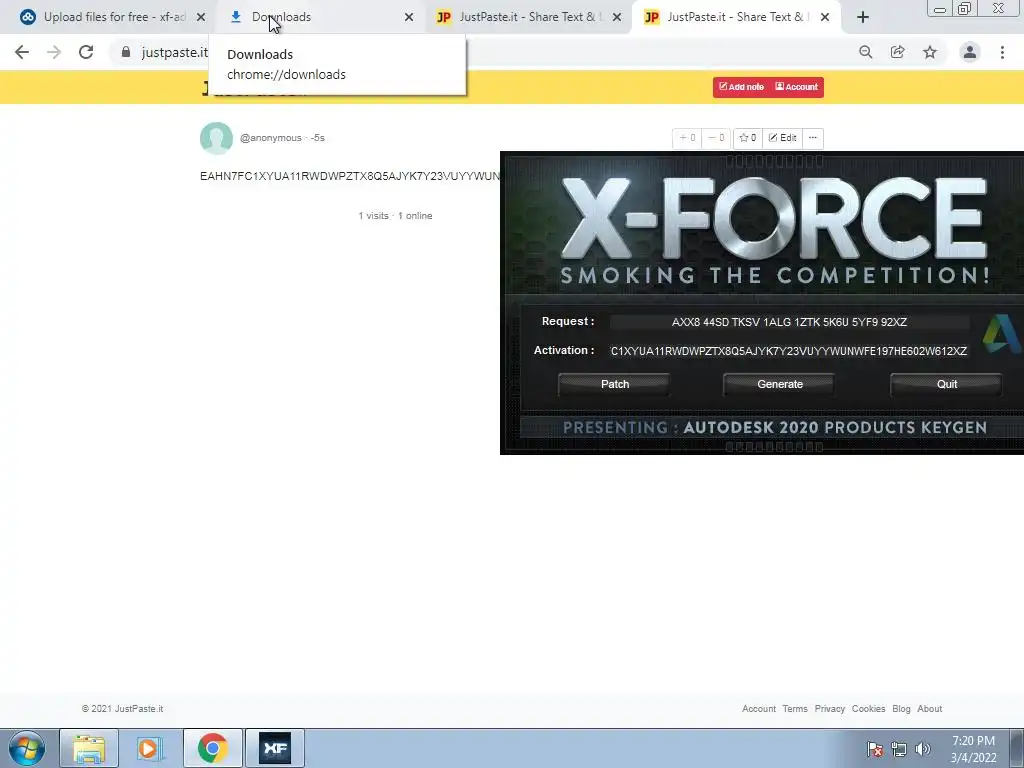Viewport: 1024px width, 768px height.
Task: Close the inactive JustPaste.it tab
Action: [617, 17]
